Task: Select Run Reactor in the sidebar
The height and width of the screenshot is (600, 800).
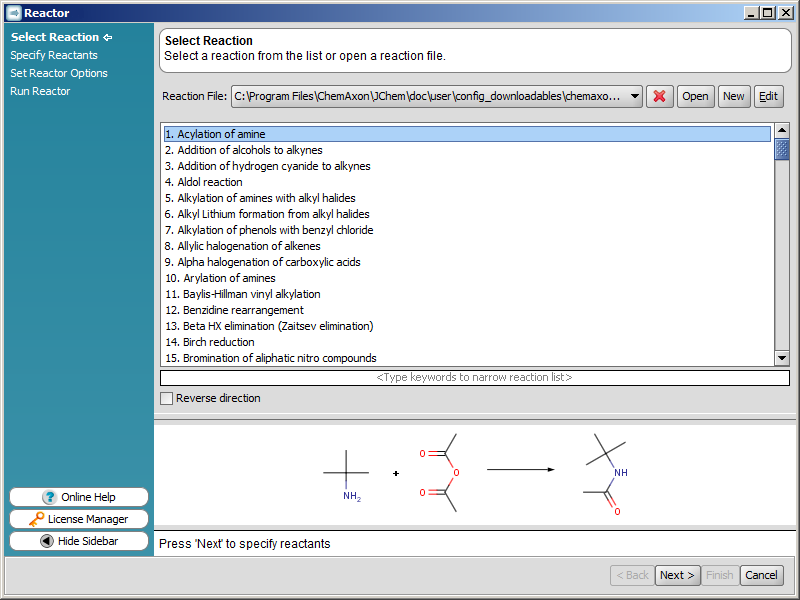Action: tap(40, 91)
